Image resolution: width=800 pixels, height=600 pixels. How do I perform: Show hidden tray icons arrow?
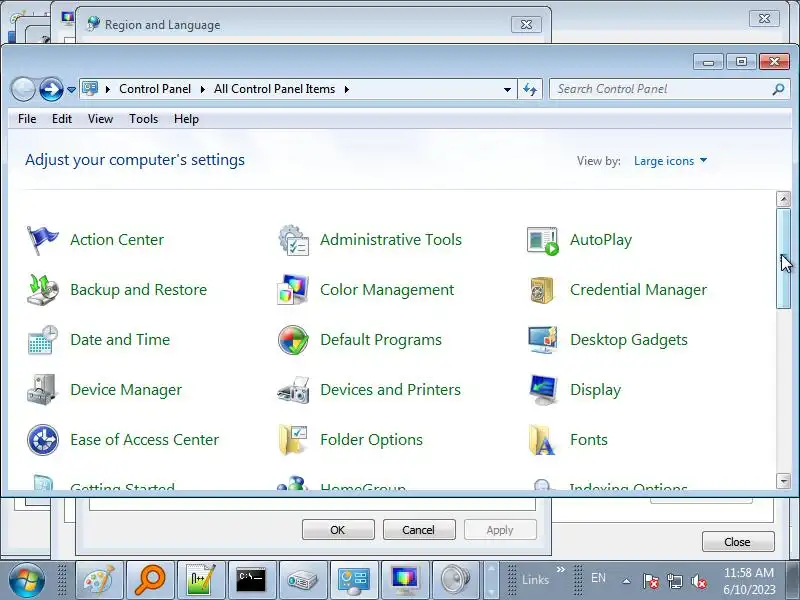click(626, 581)
